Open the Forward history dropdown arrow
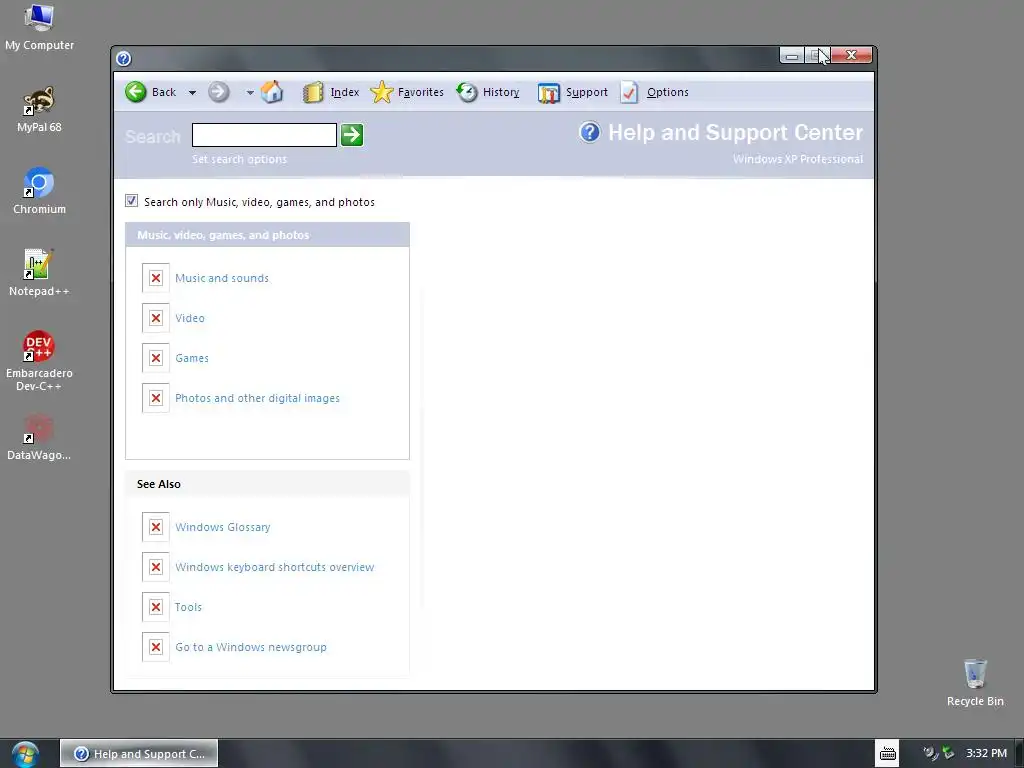The width and height of the screenshot is (1024, 768). coord(249,93)
